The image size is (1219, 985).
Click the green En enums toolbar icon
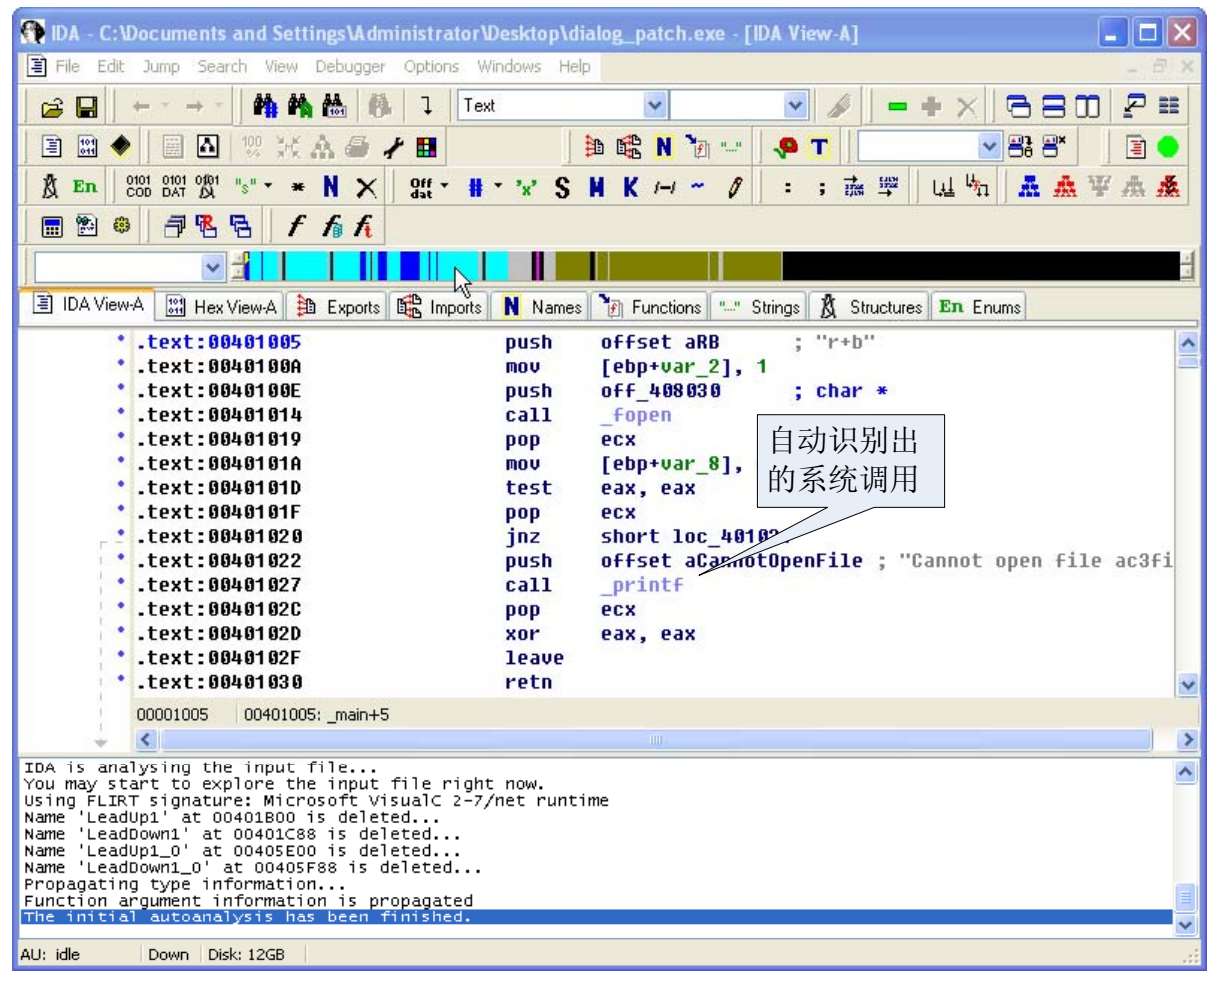[x=86, y=187]
